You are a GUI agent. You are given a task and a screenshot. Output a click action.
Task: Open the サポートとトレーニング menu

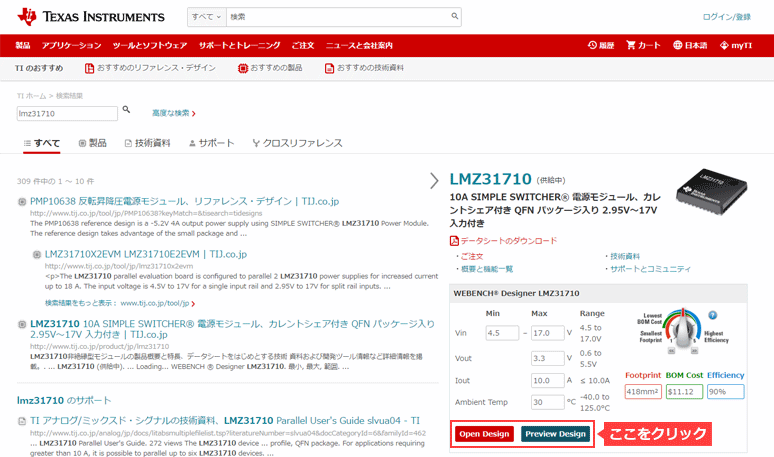[x=239, y=45]
